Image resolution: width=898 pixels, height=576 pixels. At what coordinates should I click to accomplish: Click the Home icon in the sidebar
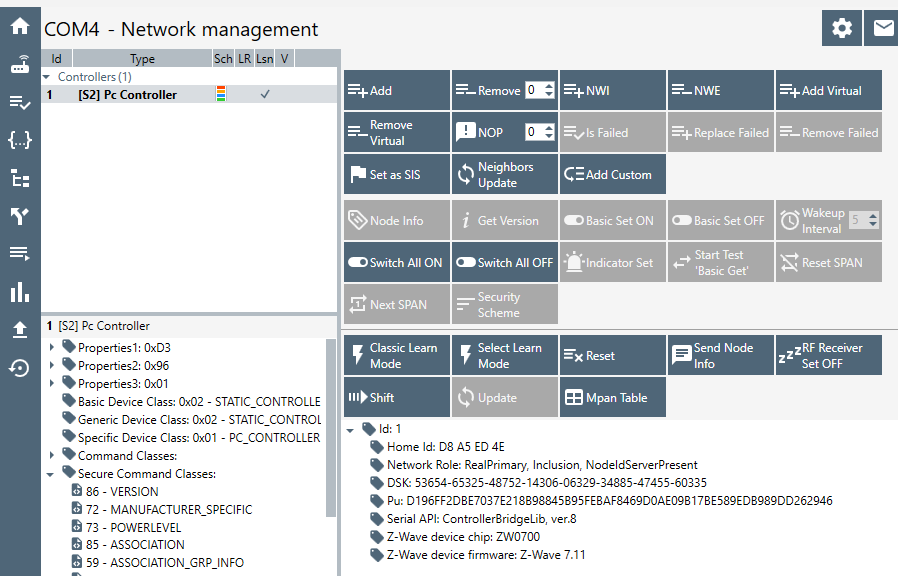19,26
